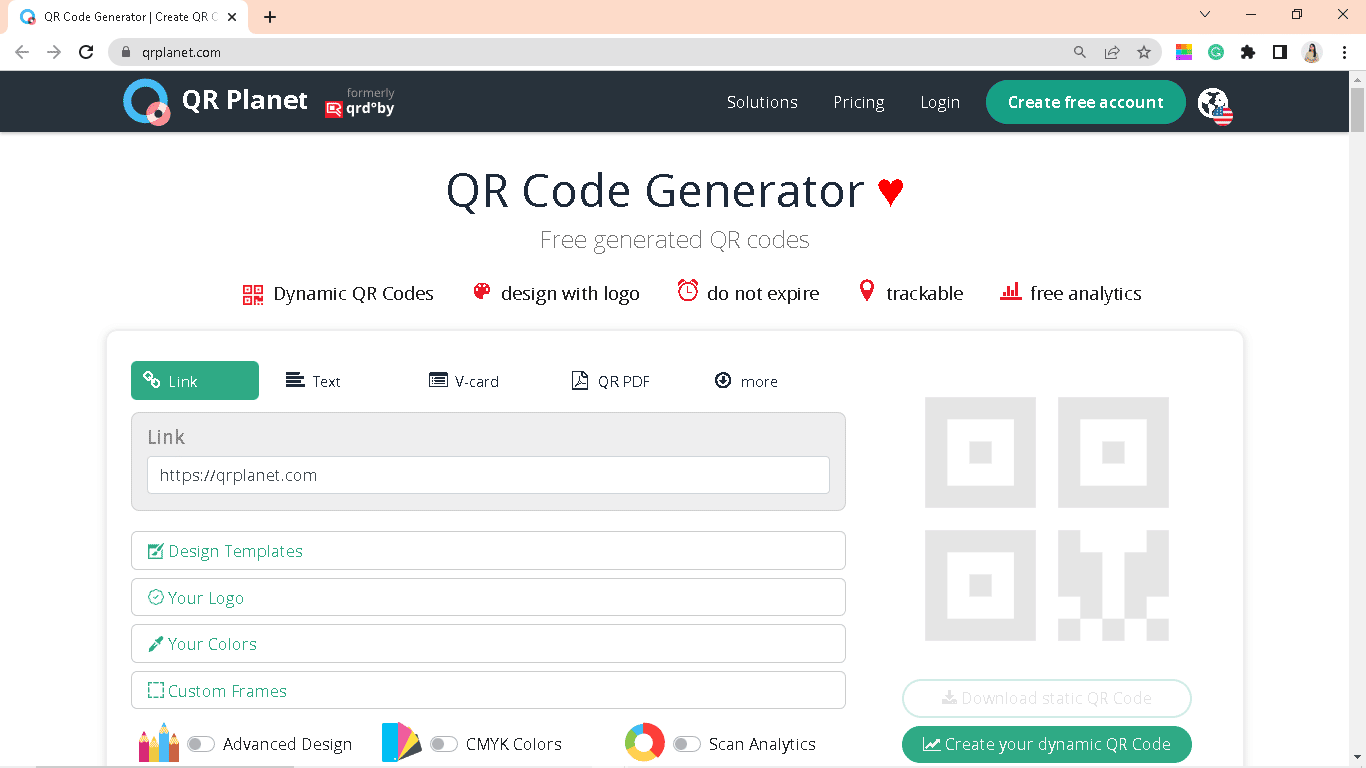Image resolution: width=1366 pixels, height=768 pixels.
Task: Click the colorful grid extension icon
Action: (x=1184, y=52)
